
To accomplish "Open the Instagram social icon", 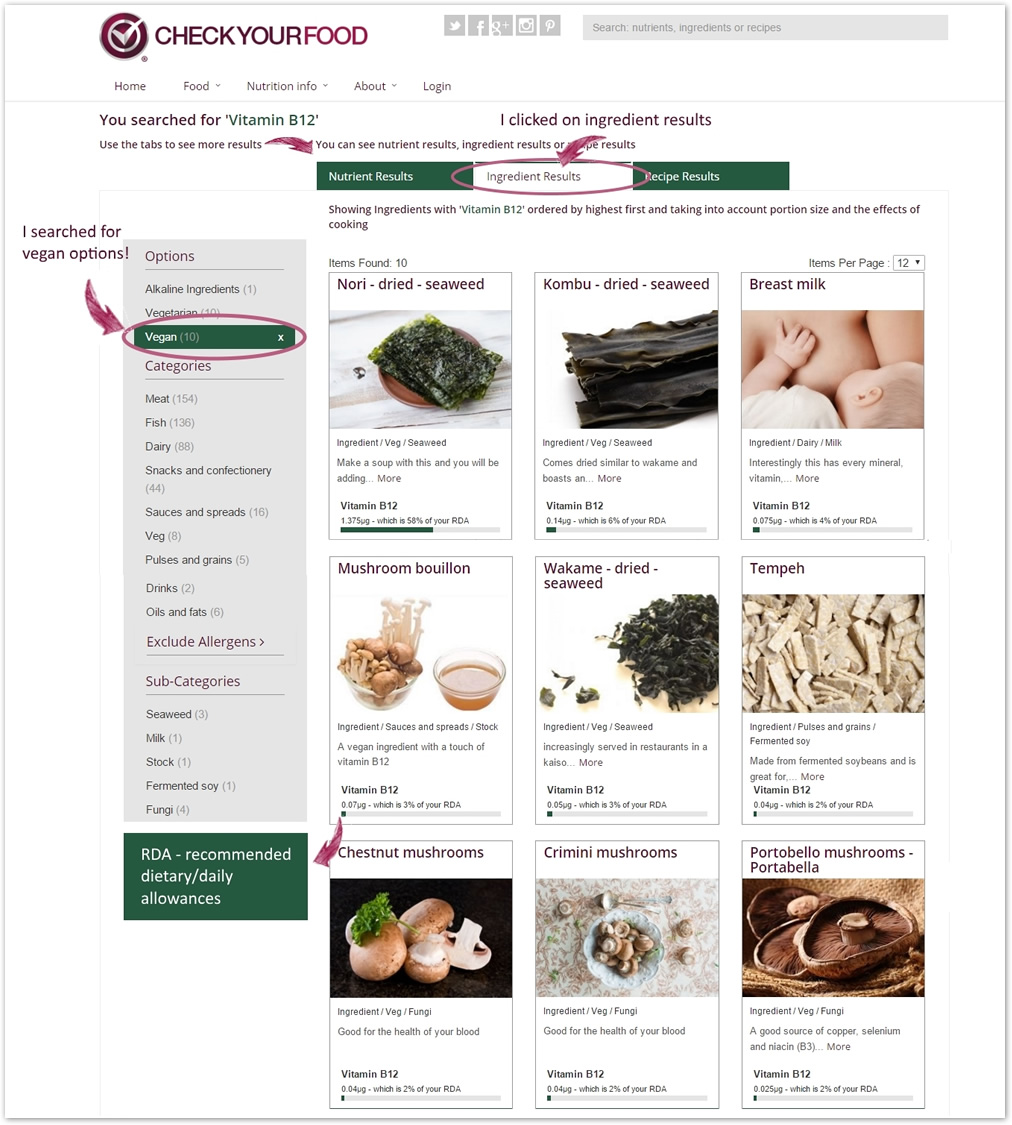I will 526,27.
